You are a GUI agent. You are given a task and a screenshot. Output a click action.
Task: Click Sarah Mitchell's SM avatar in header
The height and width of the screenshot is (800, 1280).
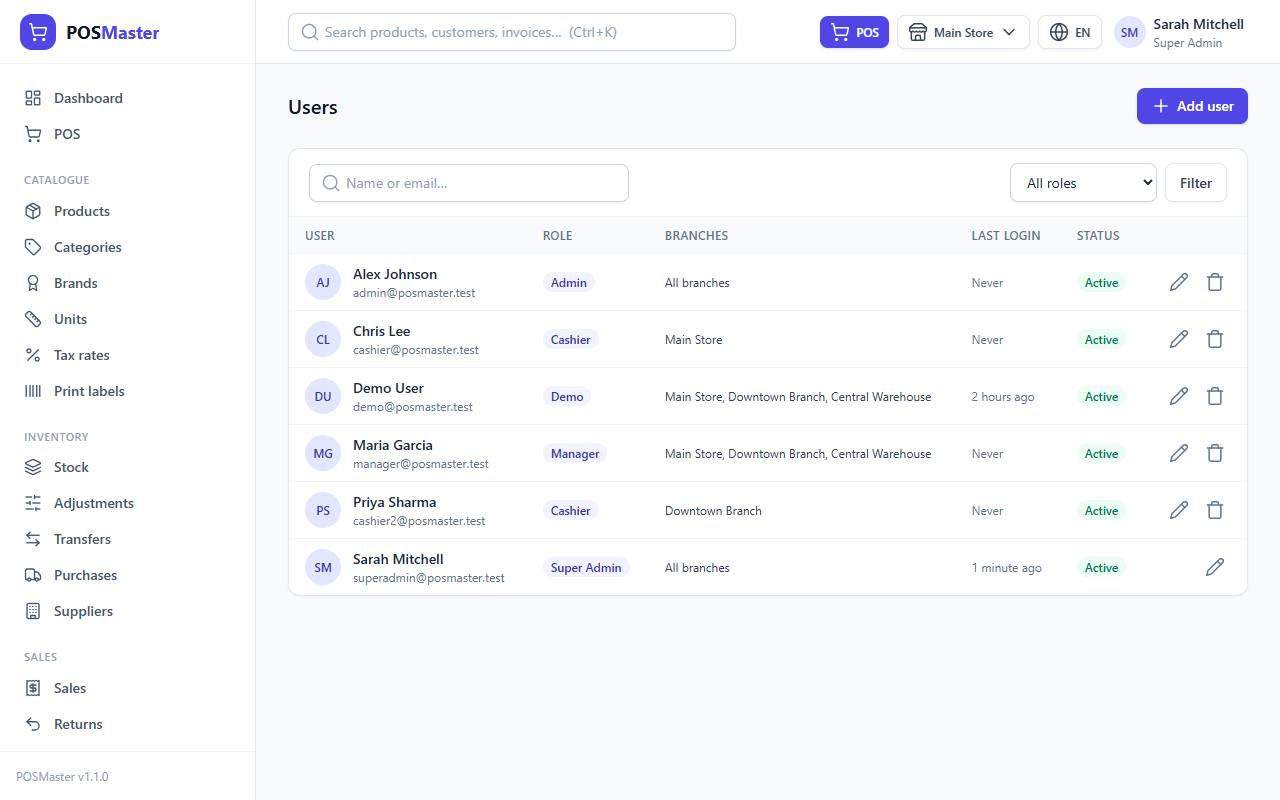[x=1130, y=32]
